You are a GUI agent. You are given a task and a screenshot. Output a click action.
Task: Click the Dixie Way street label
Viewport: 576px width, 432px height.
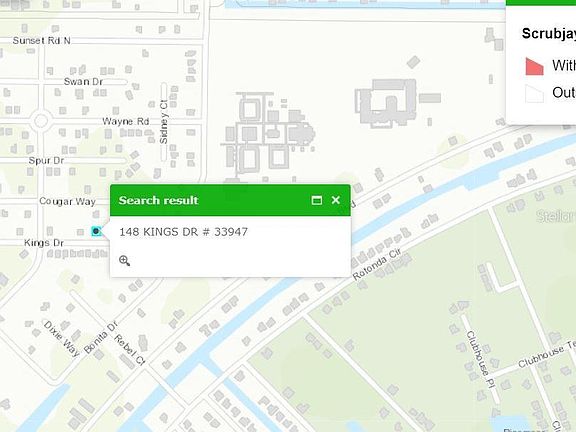click(x=61, y=339)
